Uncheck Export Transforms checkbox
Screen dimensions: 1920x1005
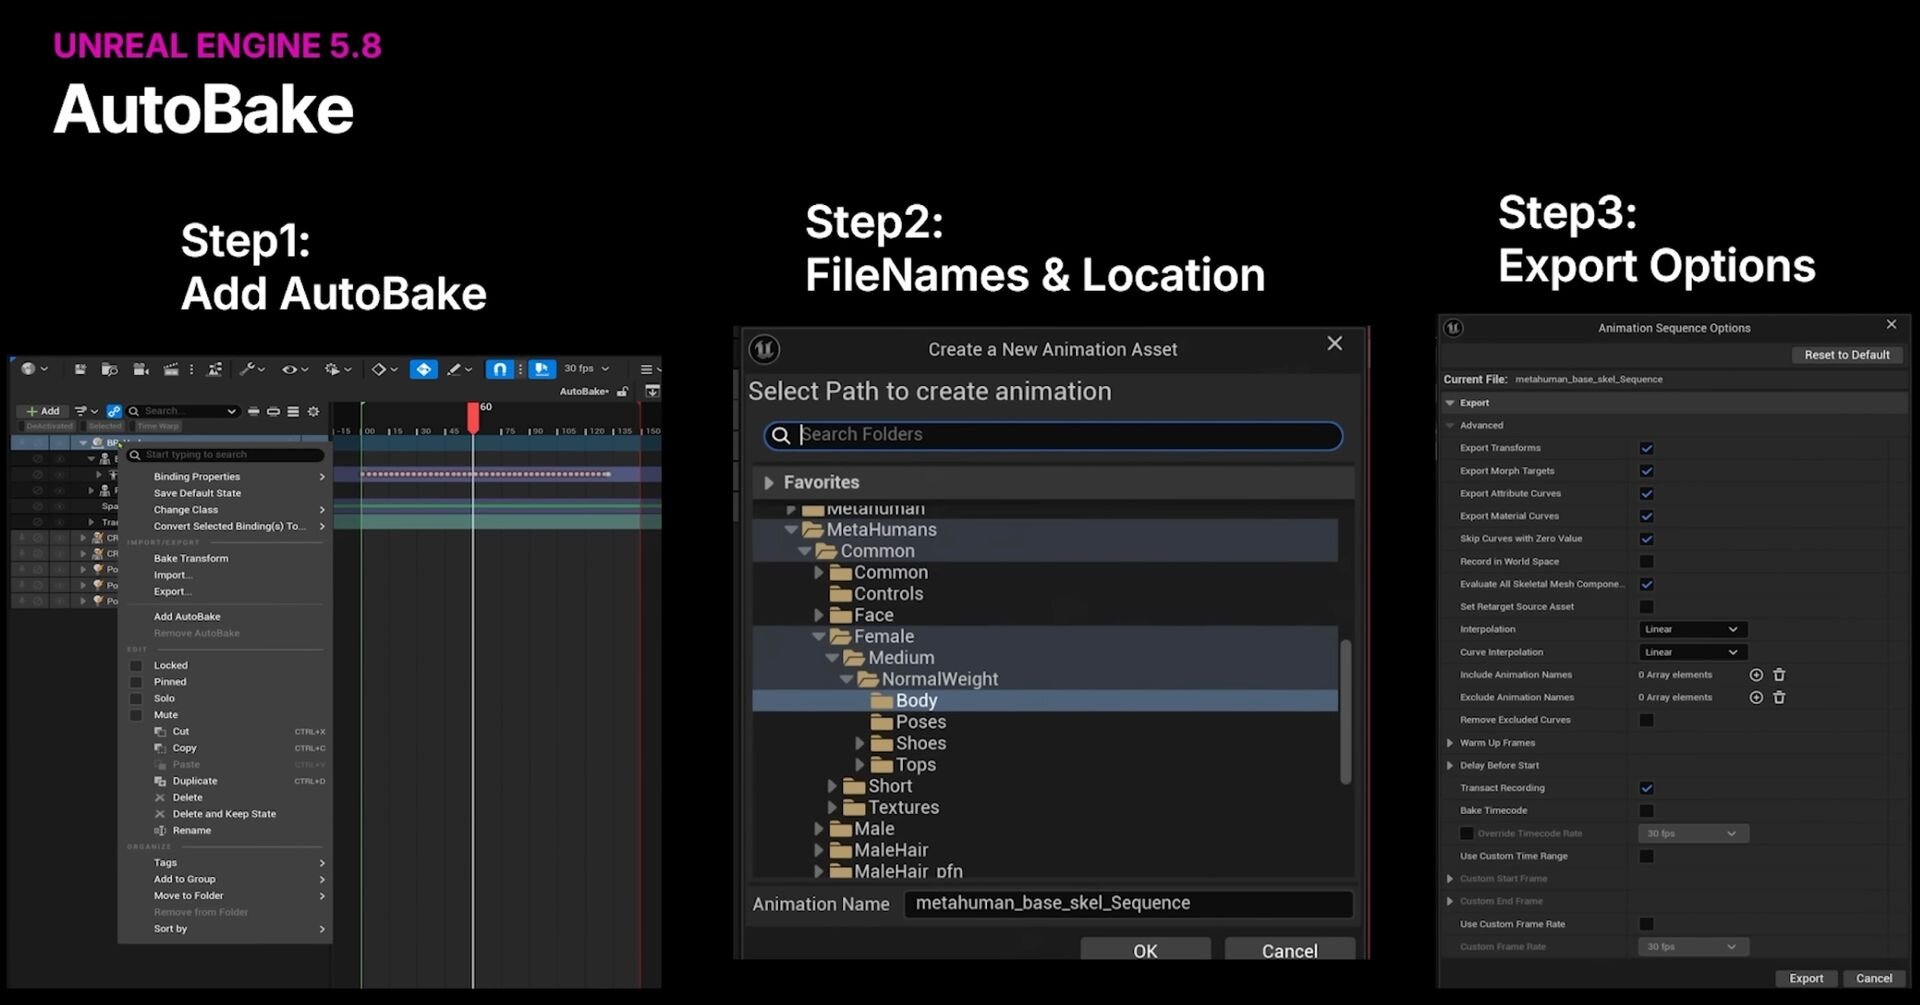coord(1647,448)
